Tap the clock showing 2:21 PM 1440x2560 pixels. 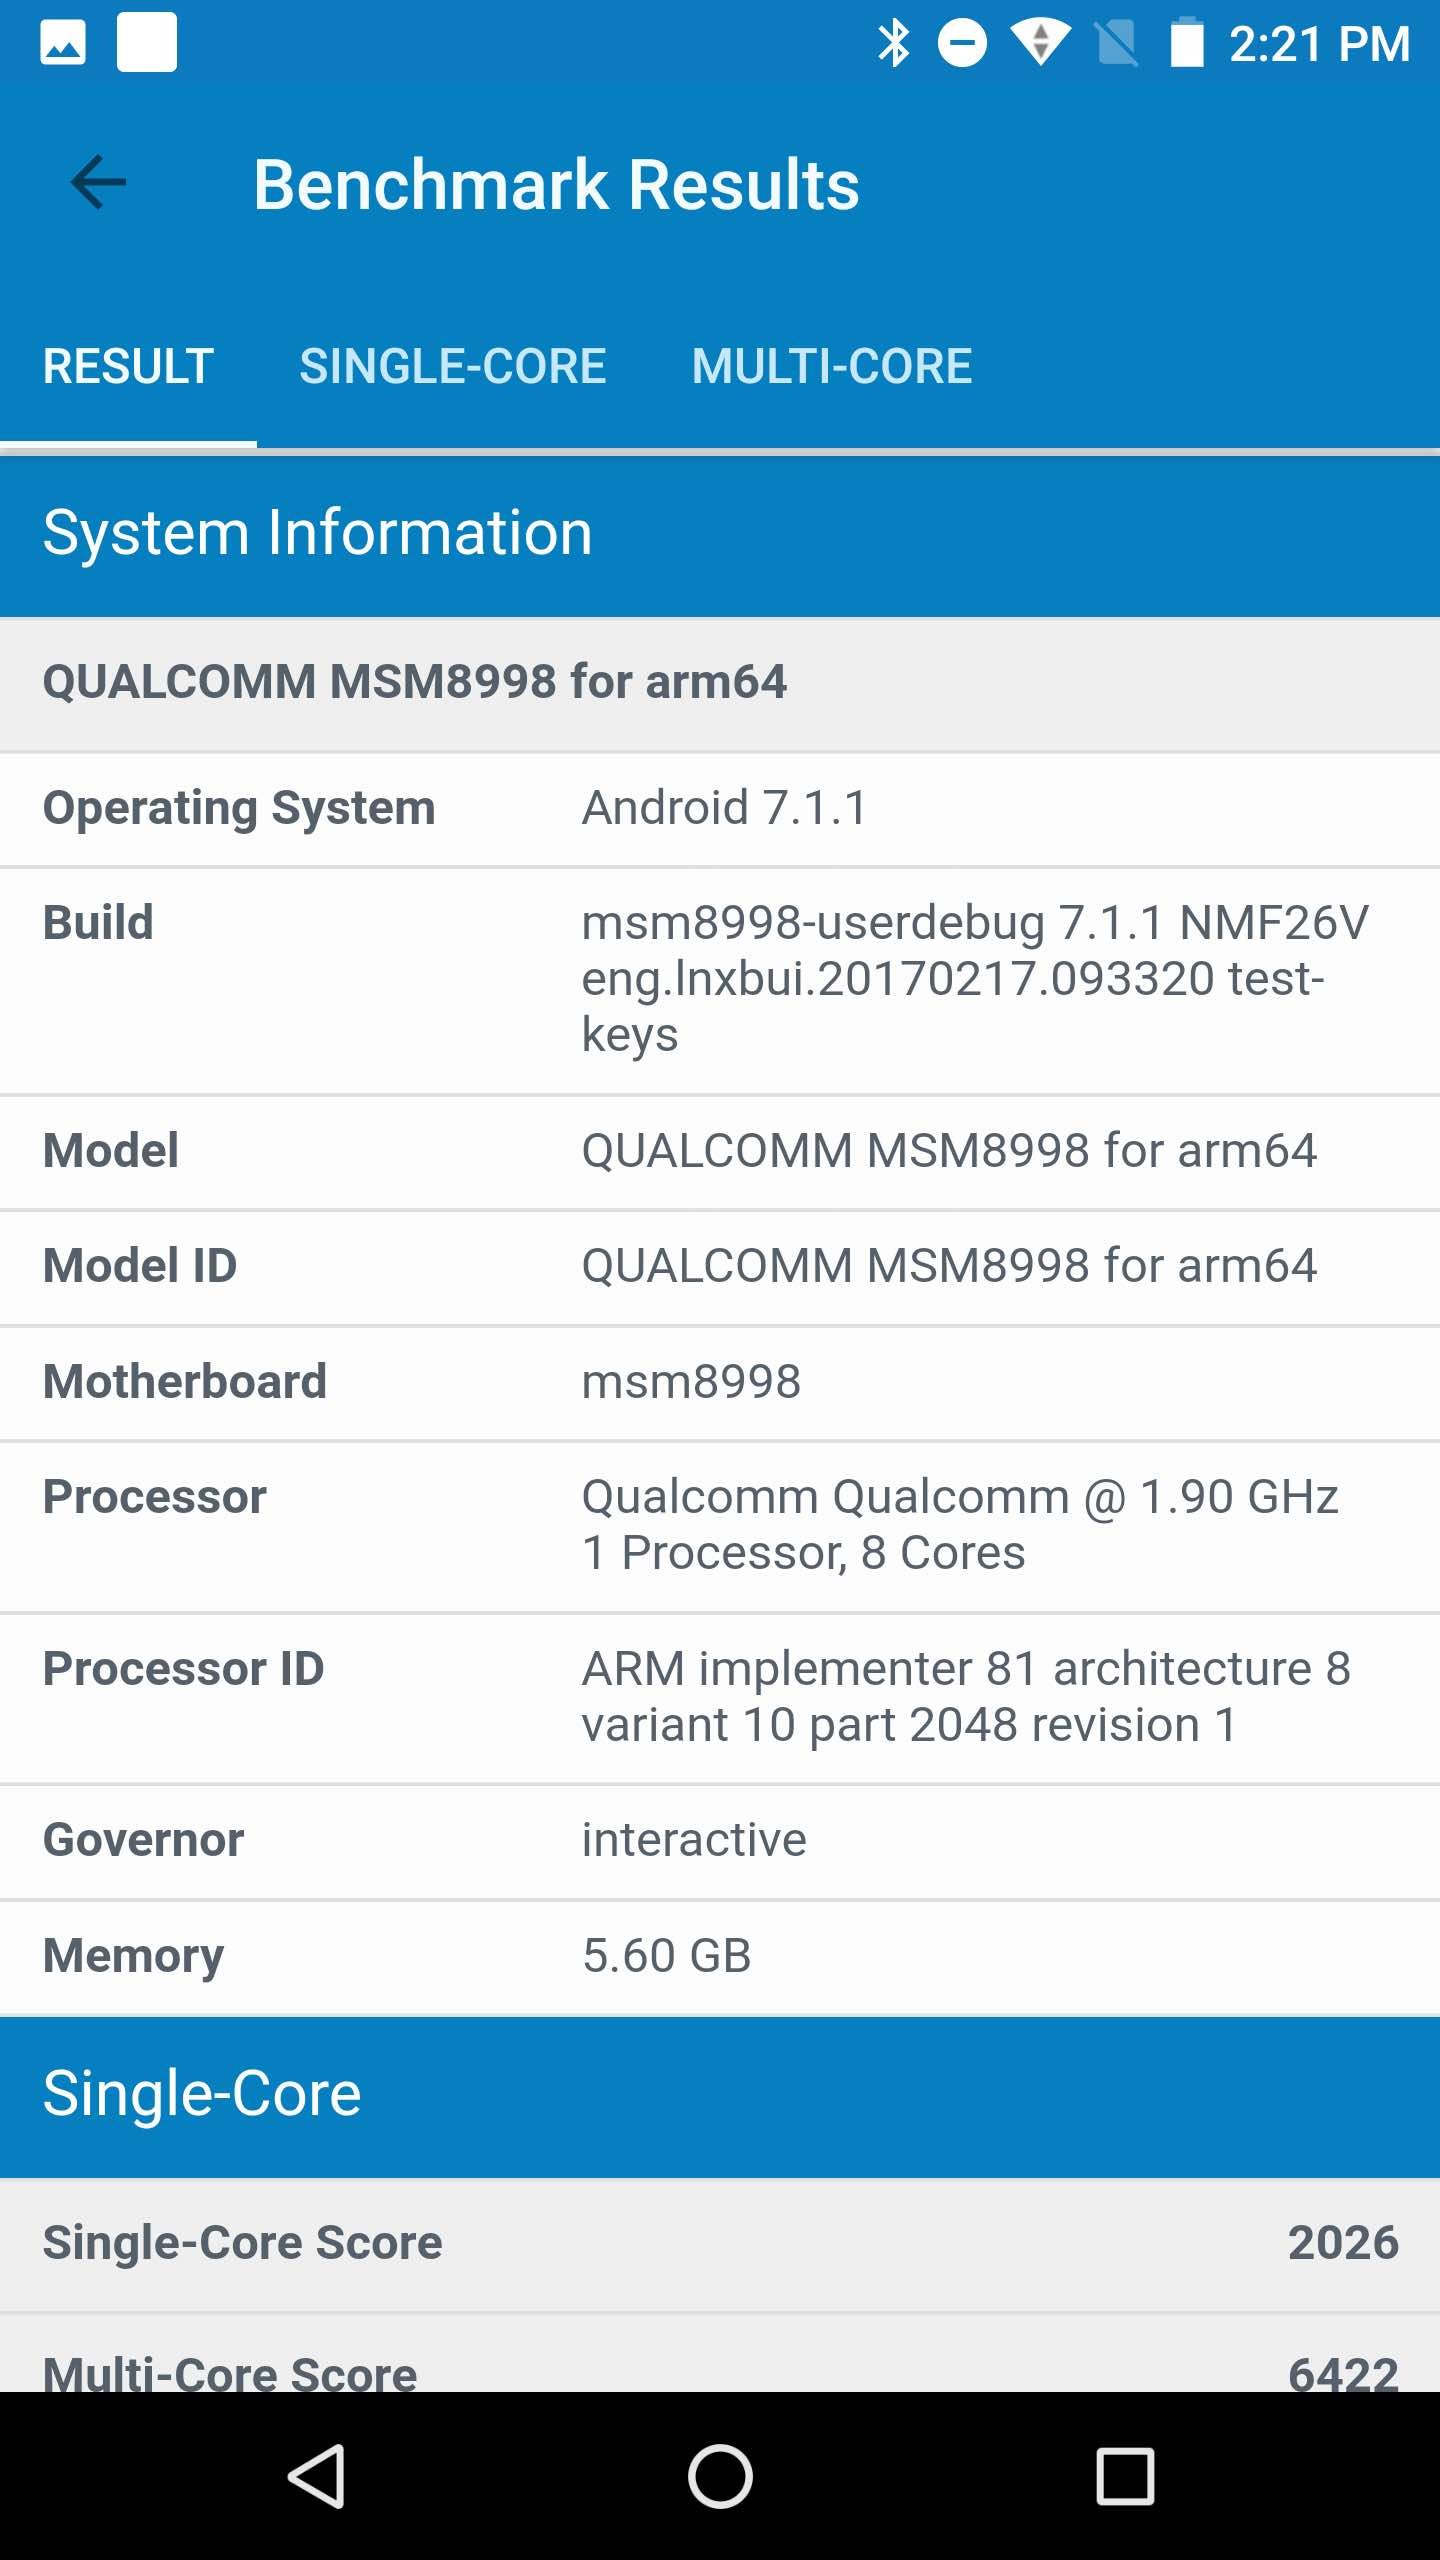pyautogui.click(x=1319, y=45)
